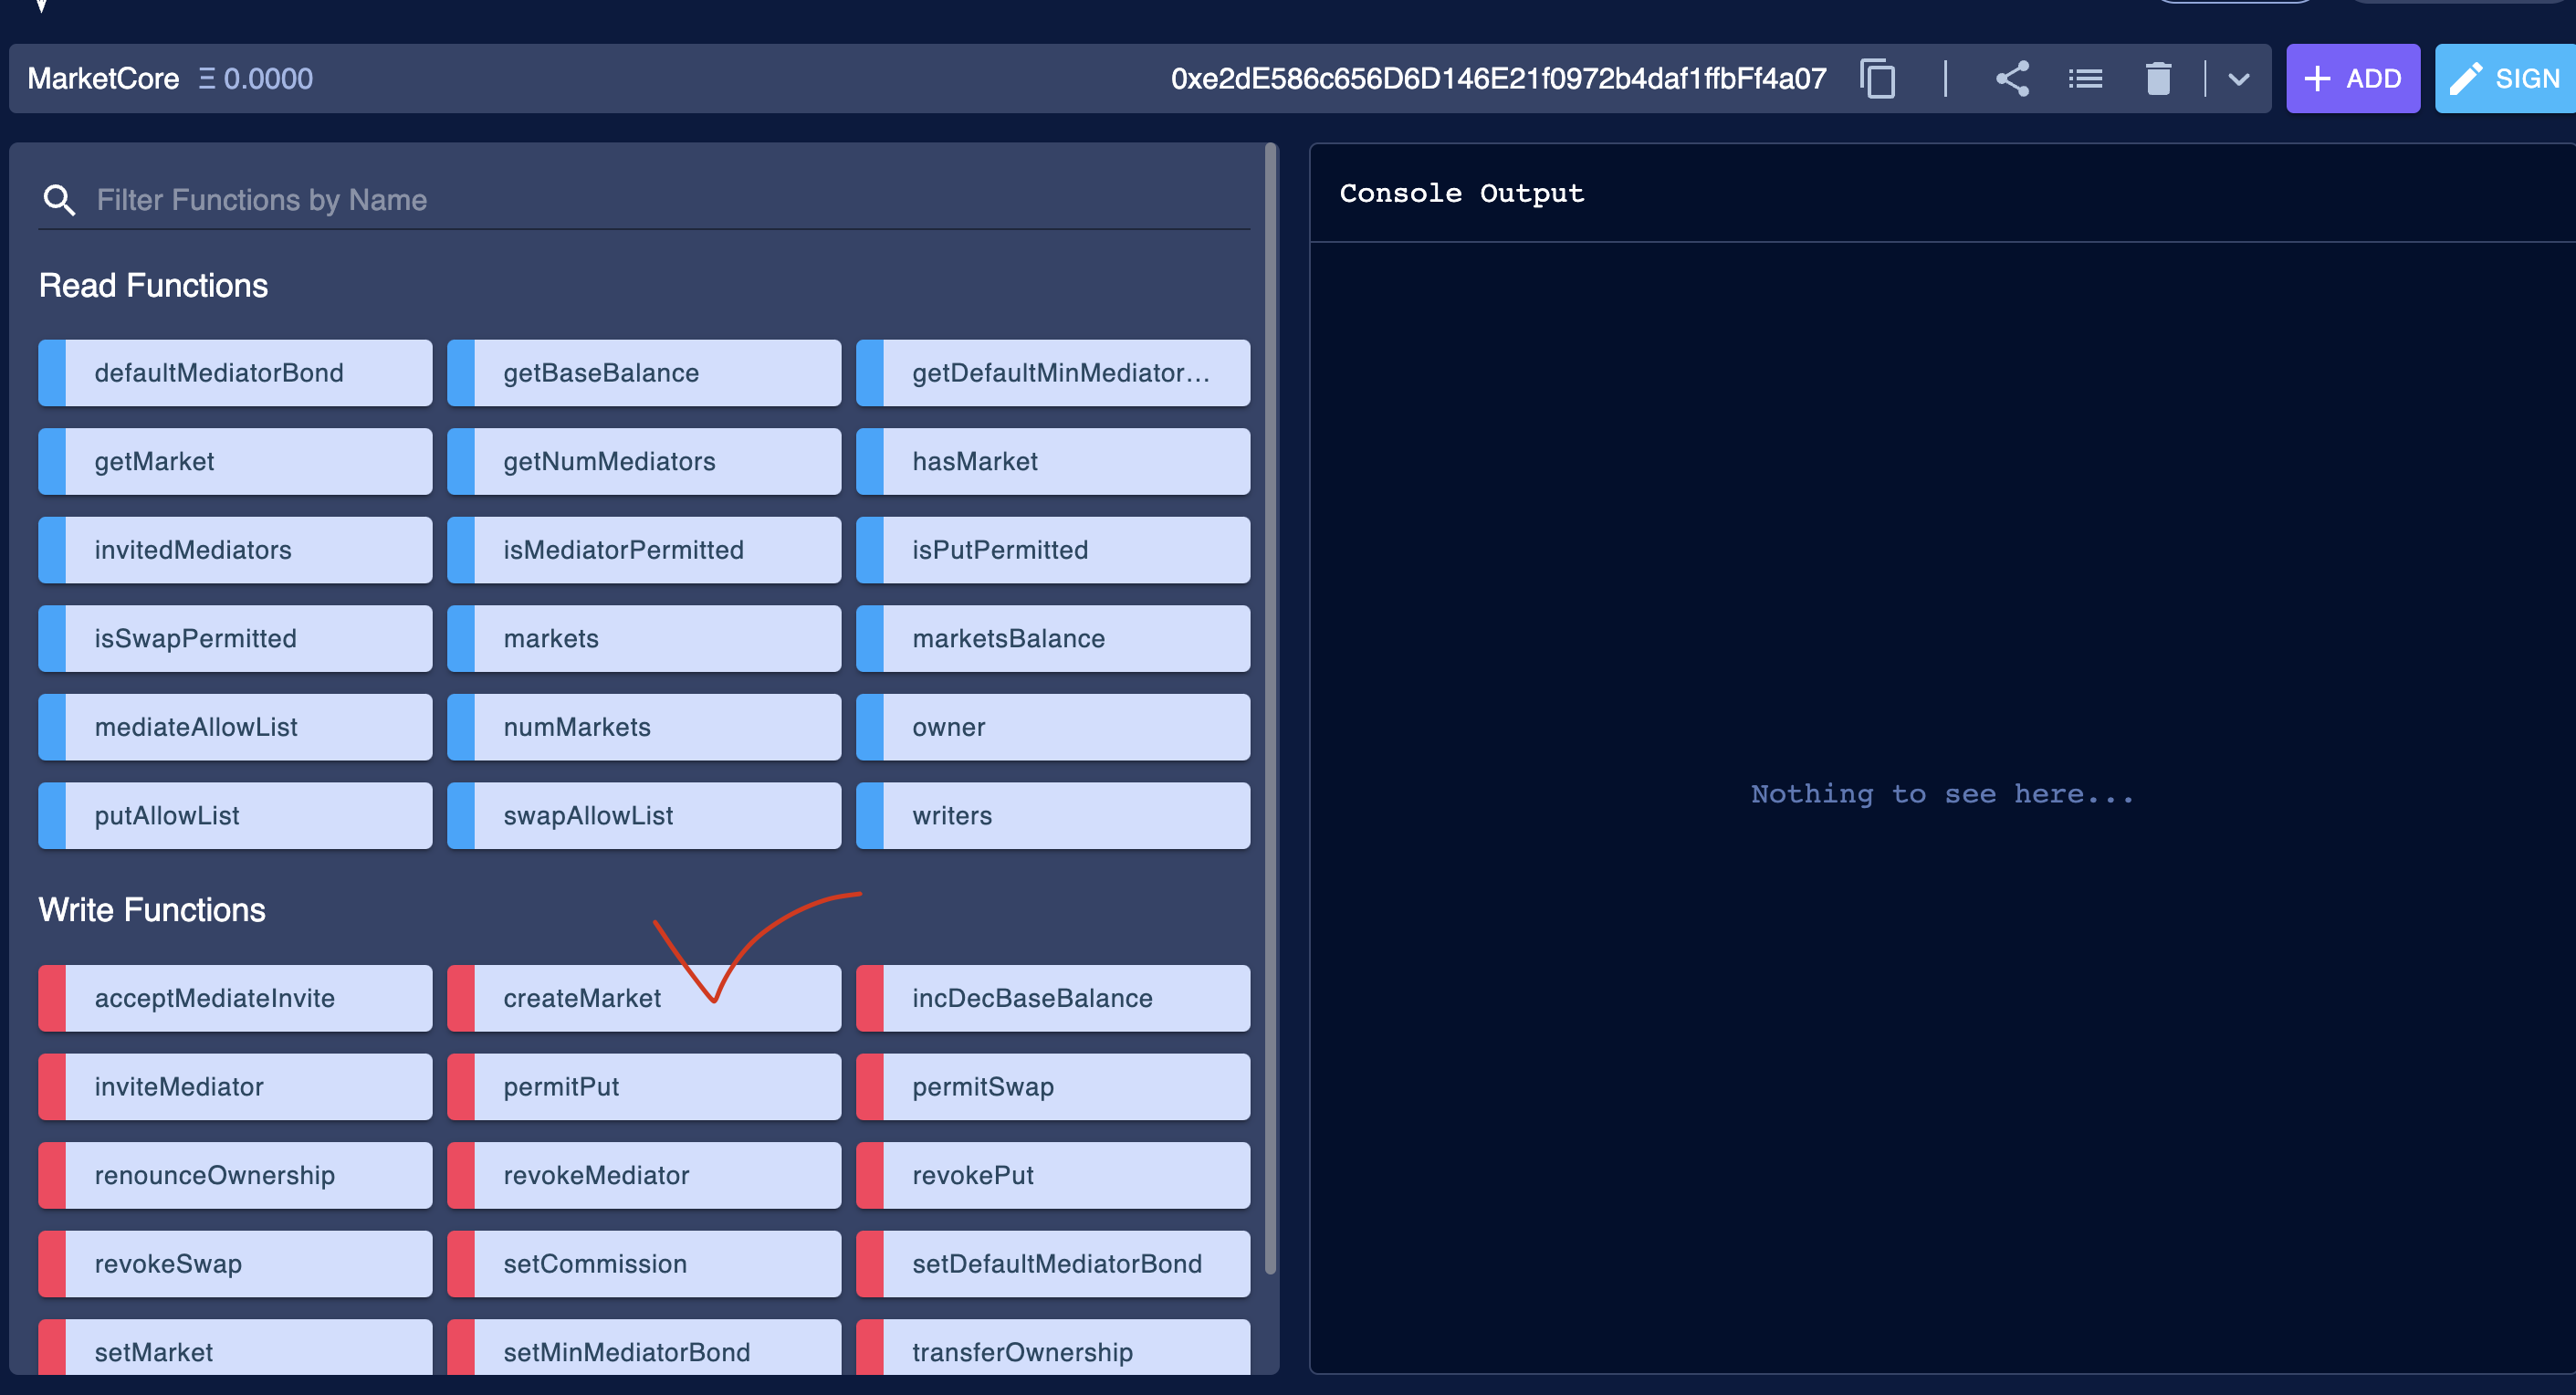Expand the contract header chevron dropdown

click(x=2239, y=78)
